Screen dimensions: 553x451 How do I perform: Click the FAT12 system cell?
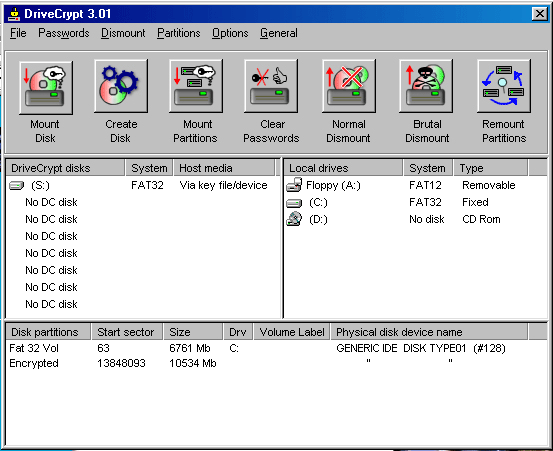coord(425,185)
